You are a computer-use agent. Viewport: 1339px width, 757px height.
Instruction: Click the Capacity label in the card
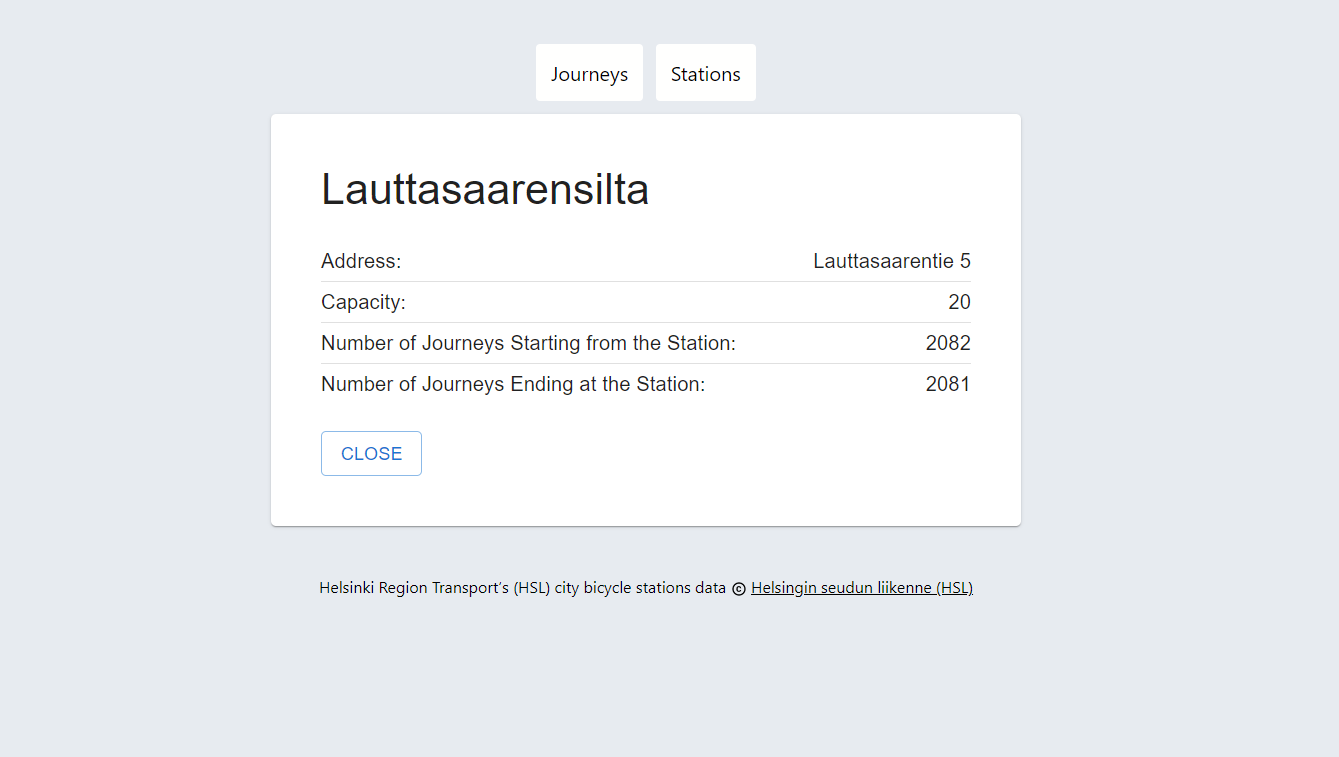point(363,301)
